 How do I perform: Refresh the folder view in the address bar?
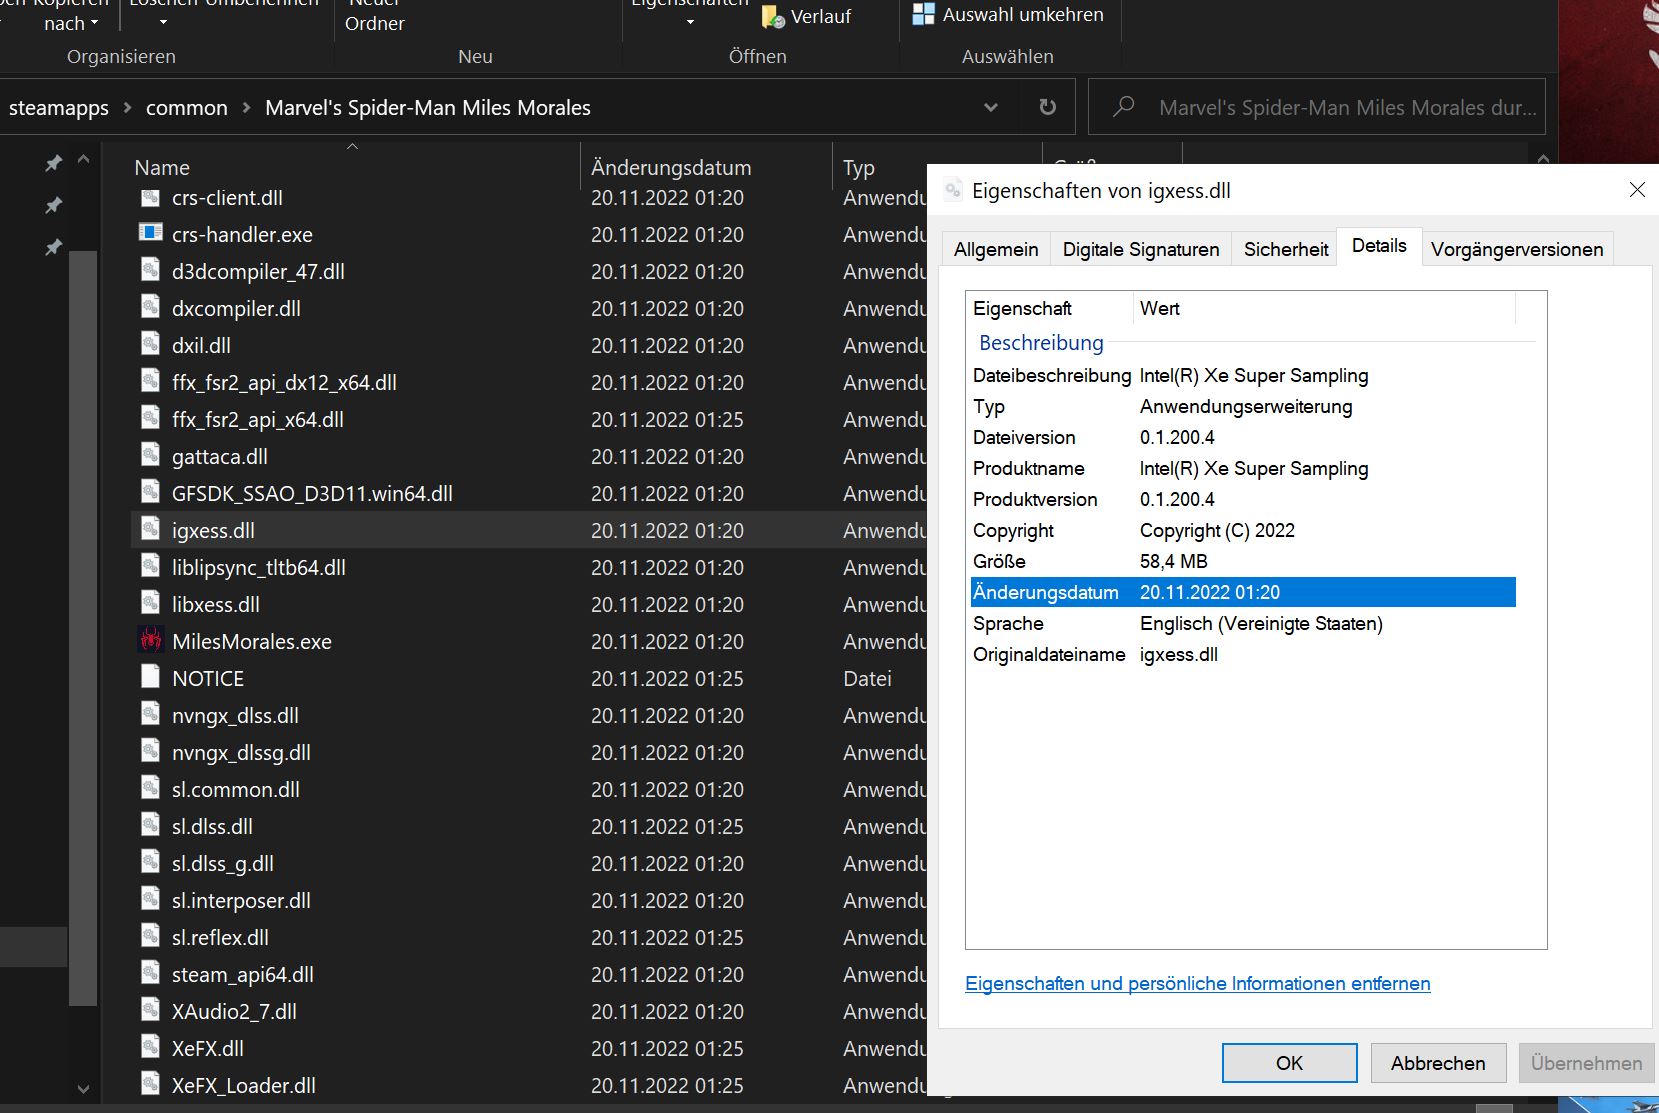(x=1047, y=107)
